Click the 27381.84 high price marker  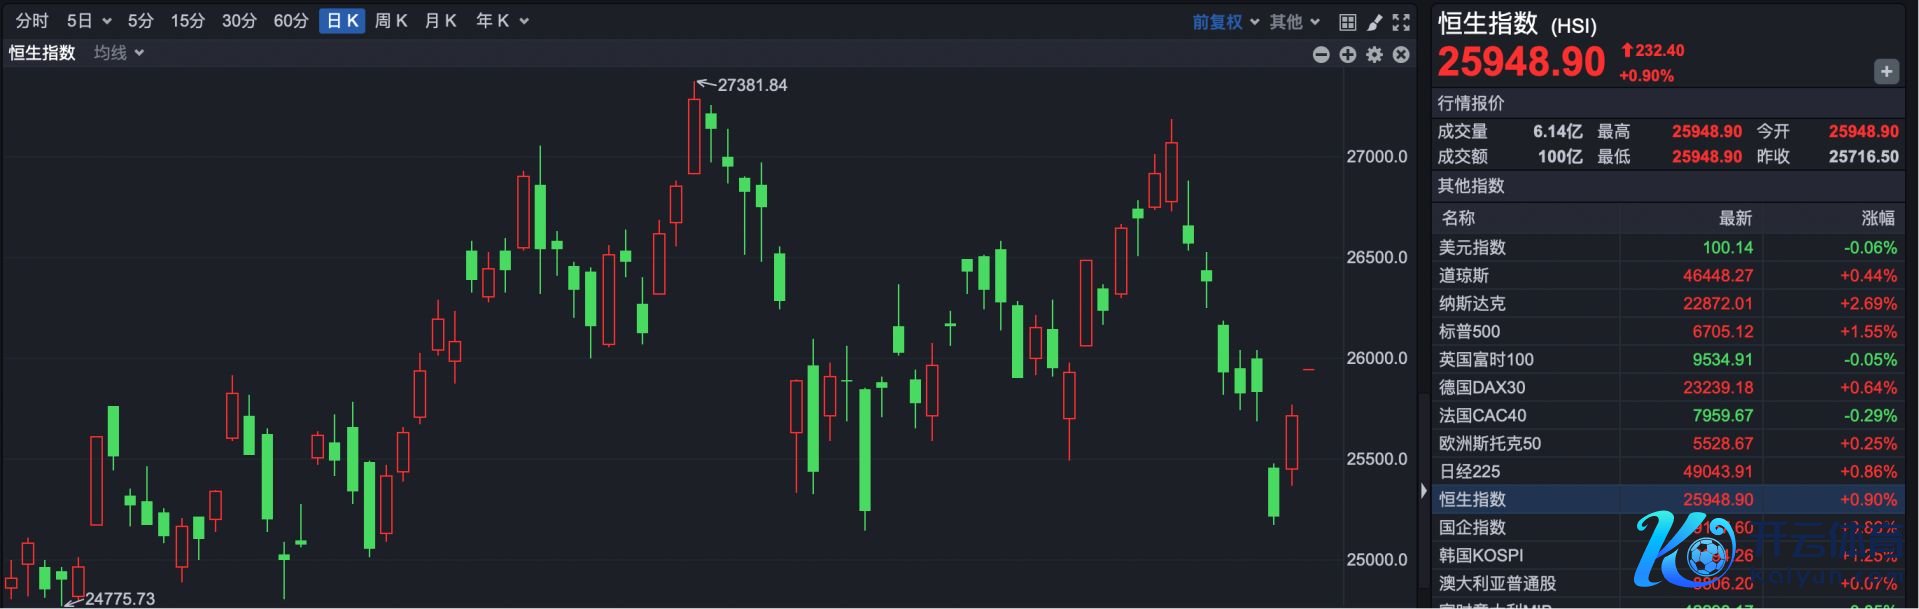pos(751,86)
